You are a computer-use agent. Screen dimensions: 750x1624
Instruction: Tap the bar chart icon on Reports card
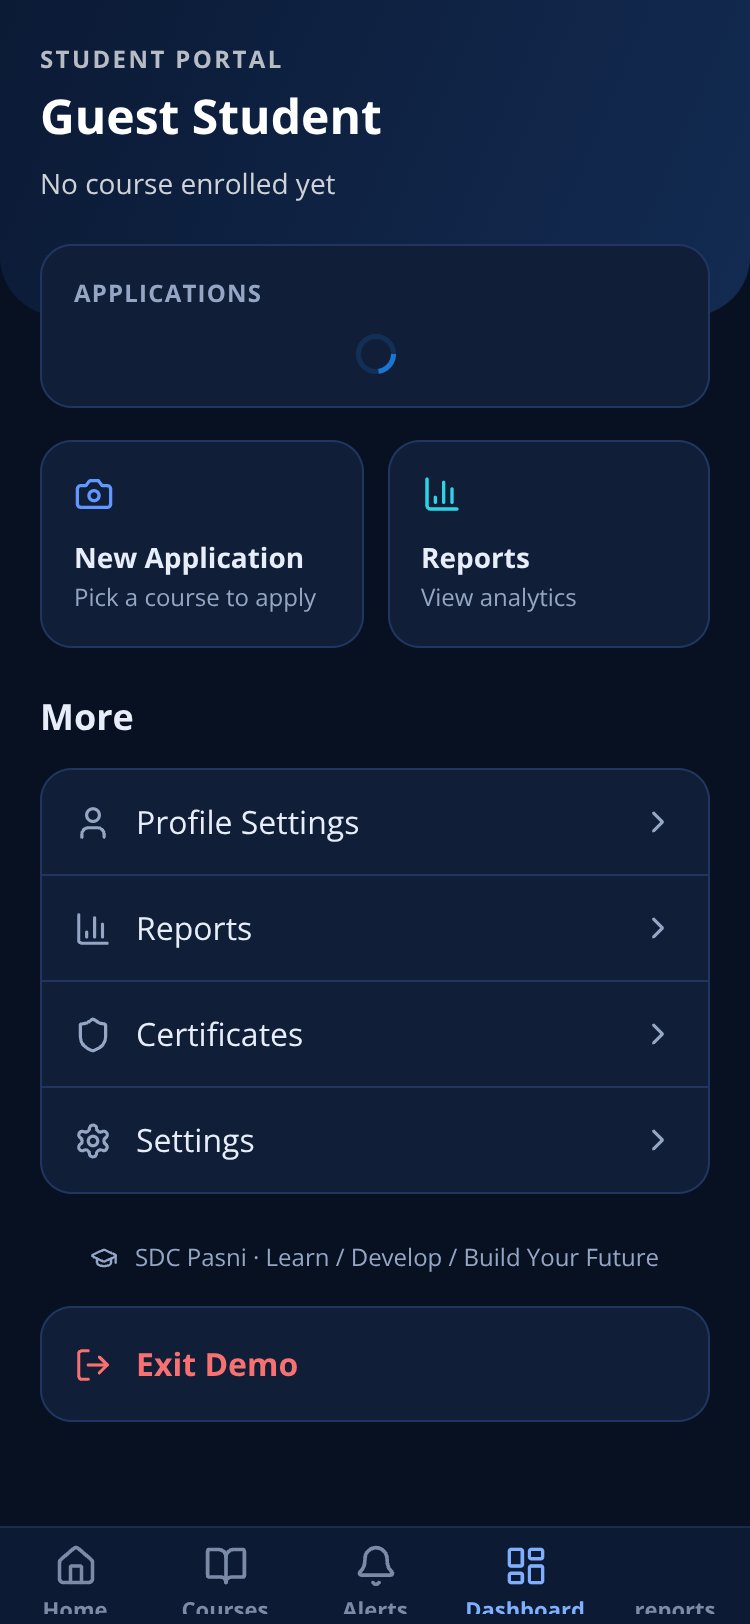441,494
